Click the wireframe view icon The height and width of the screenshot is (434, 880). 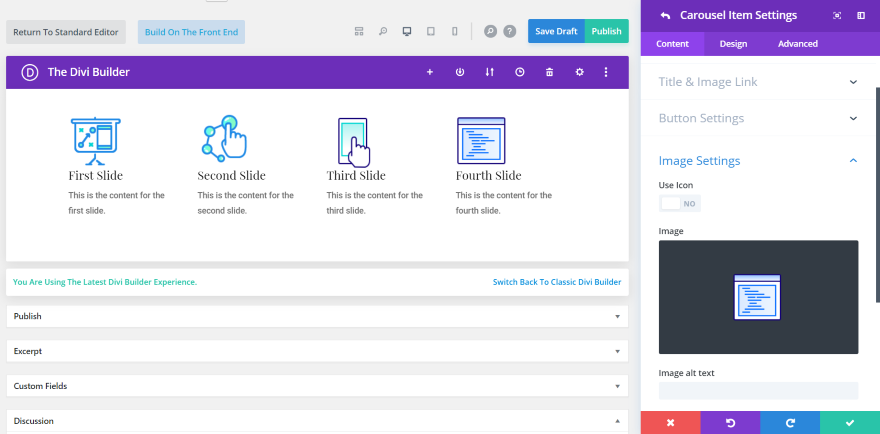[359, 32]
